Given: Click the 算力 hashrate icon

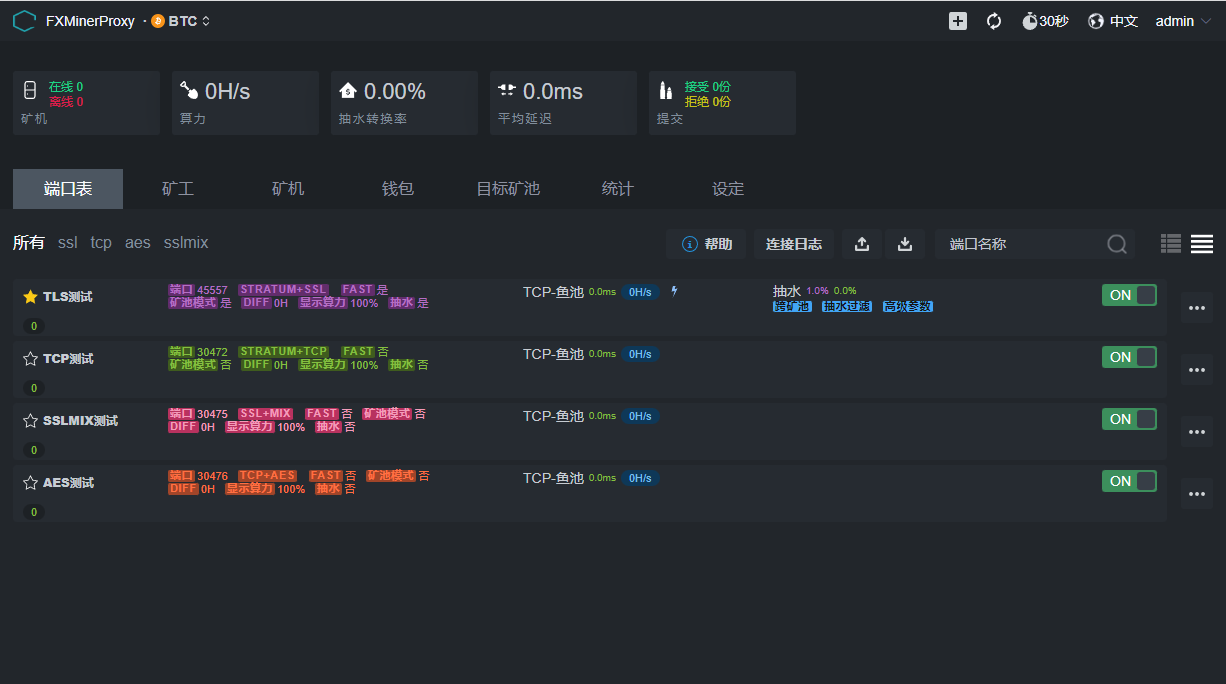Looking at the screenshot, I should (189, 91).
